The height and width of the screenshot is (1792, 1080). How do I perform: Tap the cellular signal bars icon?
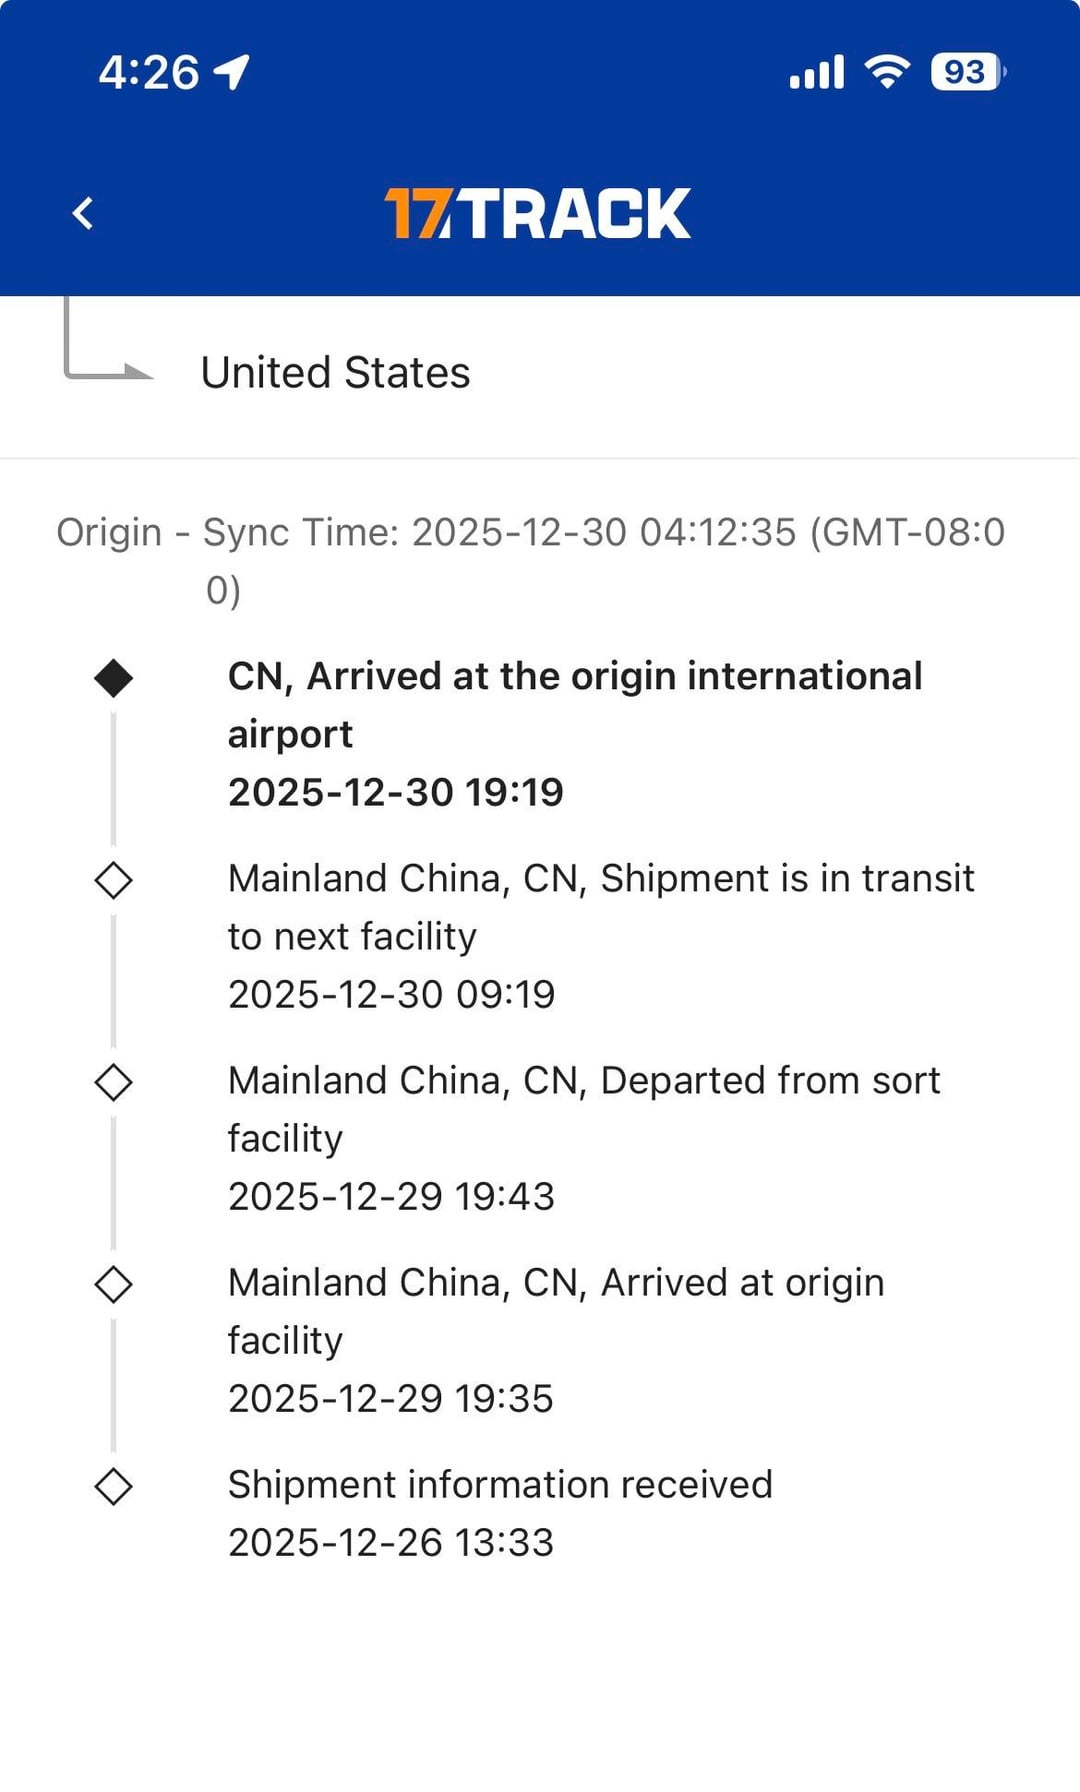point(816,72)
